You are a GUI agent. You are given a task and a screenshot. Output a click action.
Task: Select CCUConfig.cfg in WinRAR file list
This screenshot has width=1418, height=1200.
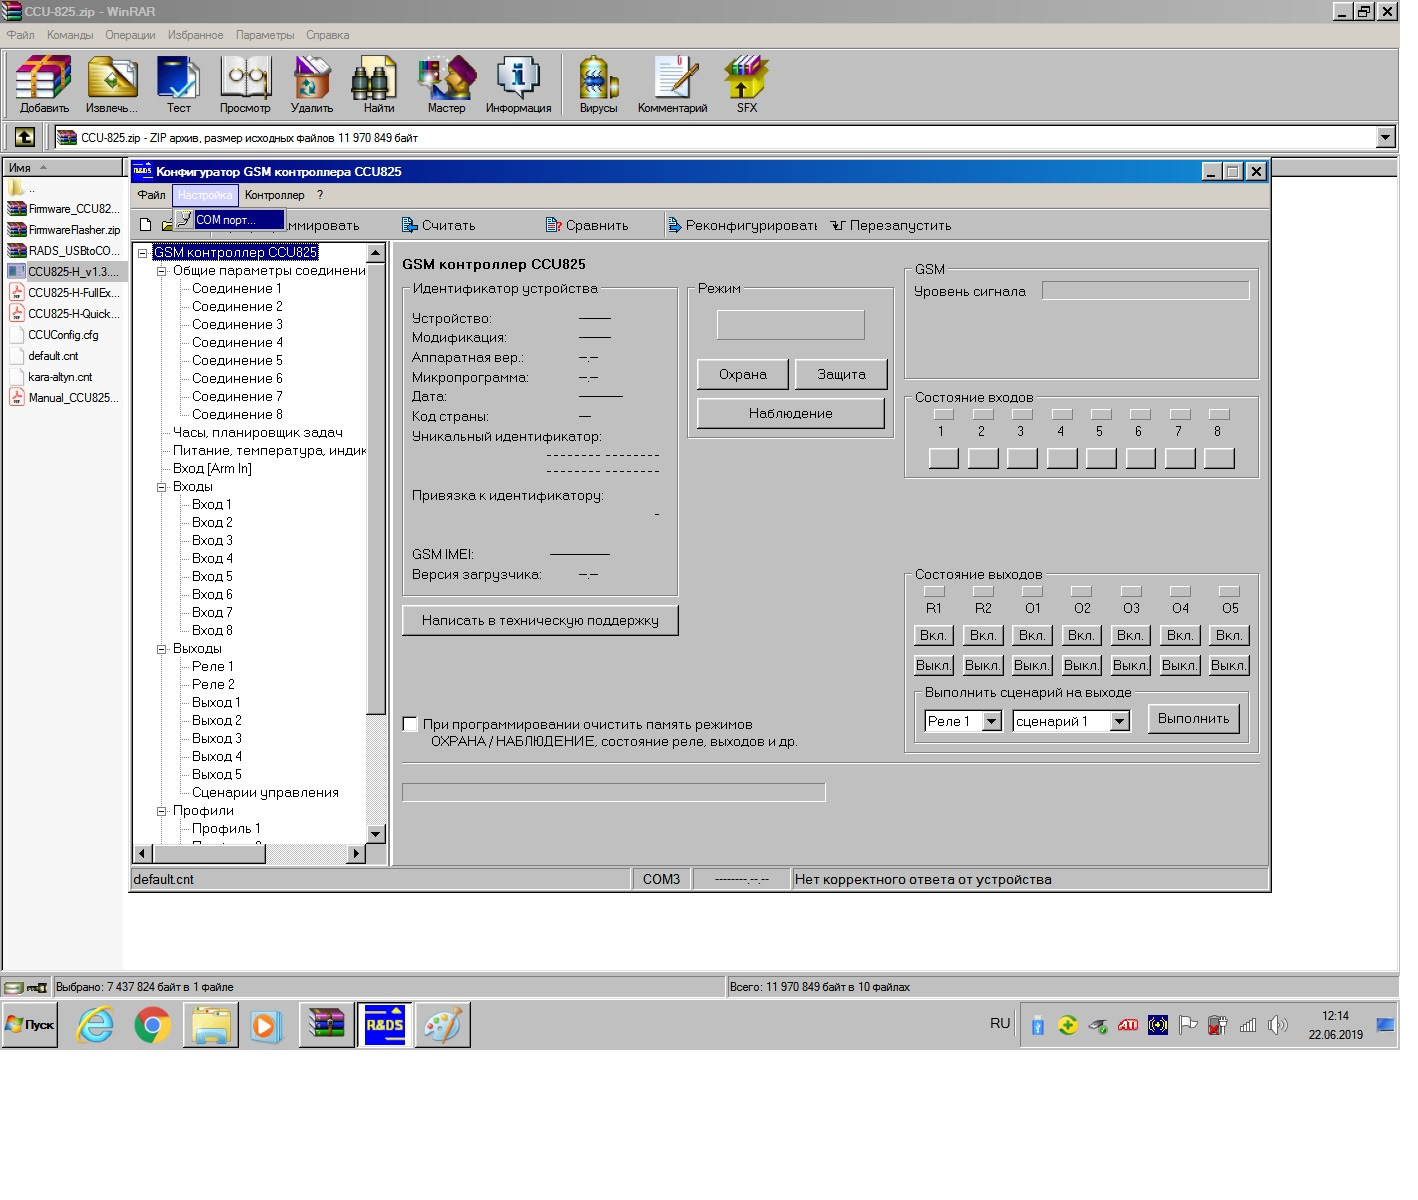63,335
